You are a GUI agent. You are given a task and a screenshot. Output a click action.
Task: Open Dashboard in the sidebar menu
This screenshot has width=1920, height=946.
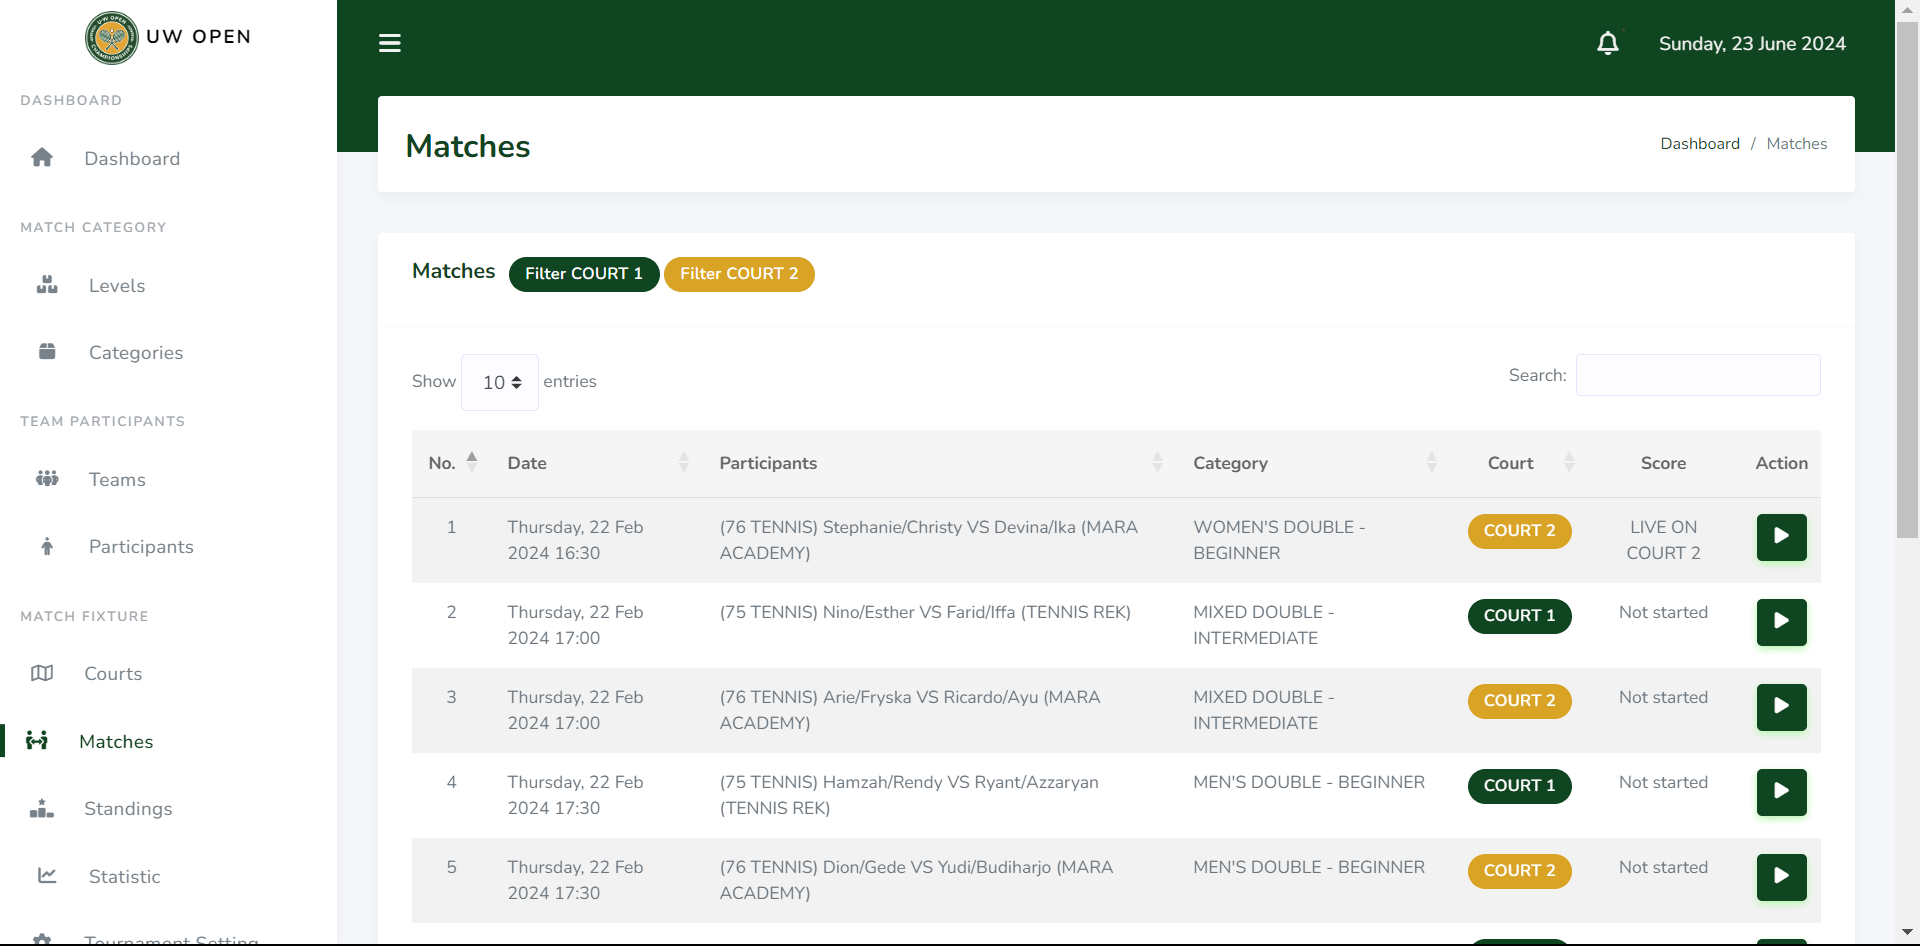coord(132,158)
